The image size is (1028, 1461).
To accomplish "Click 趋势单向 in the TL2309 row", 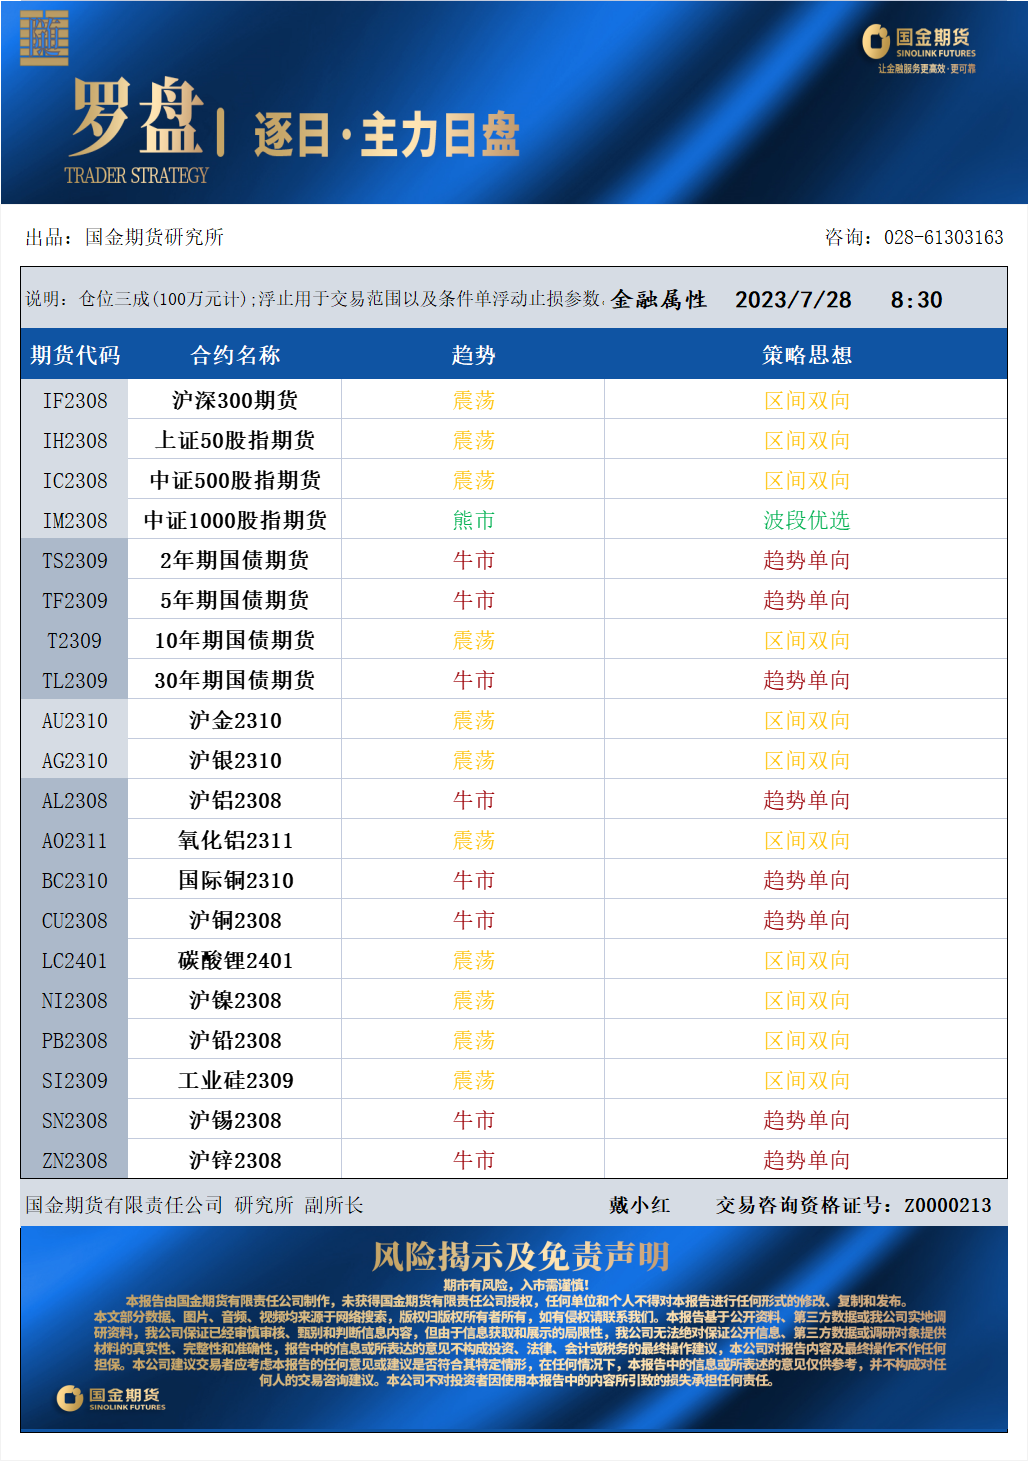I will click(x=806, y=680).
